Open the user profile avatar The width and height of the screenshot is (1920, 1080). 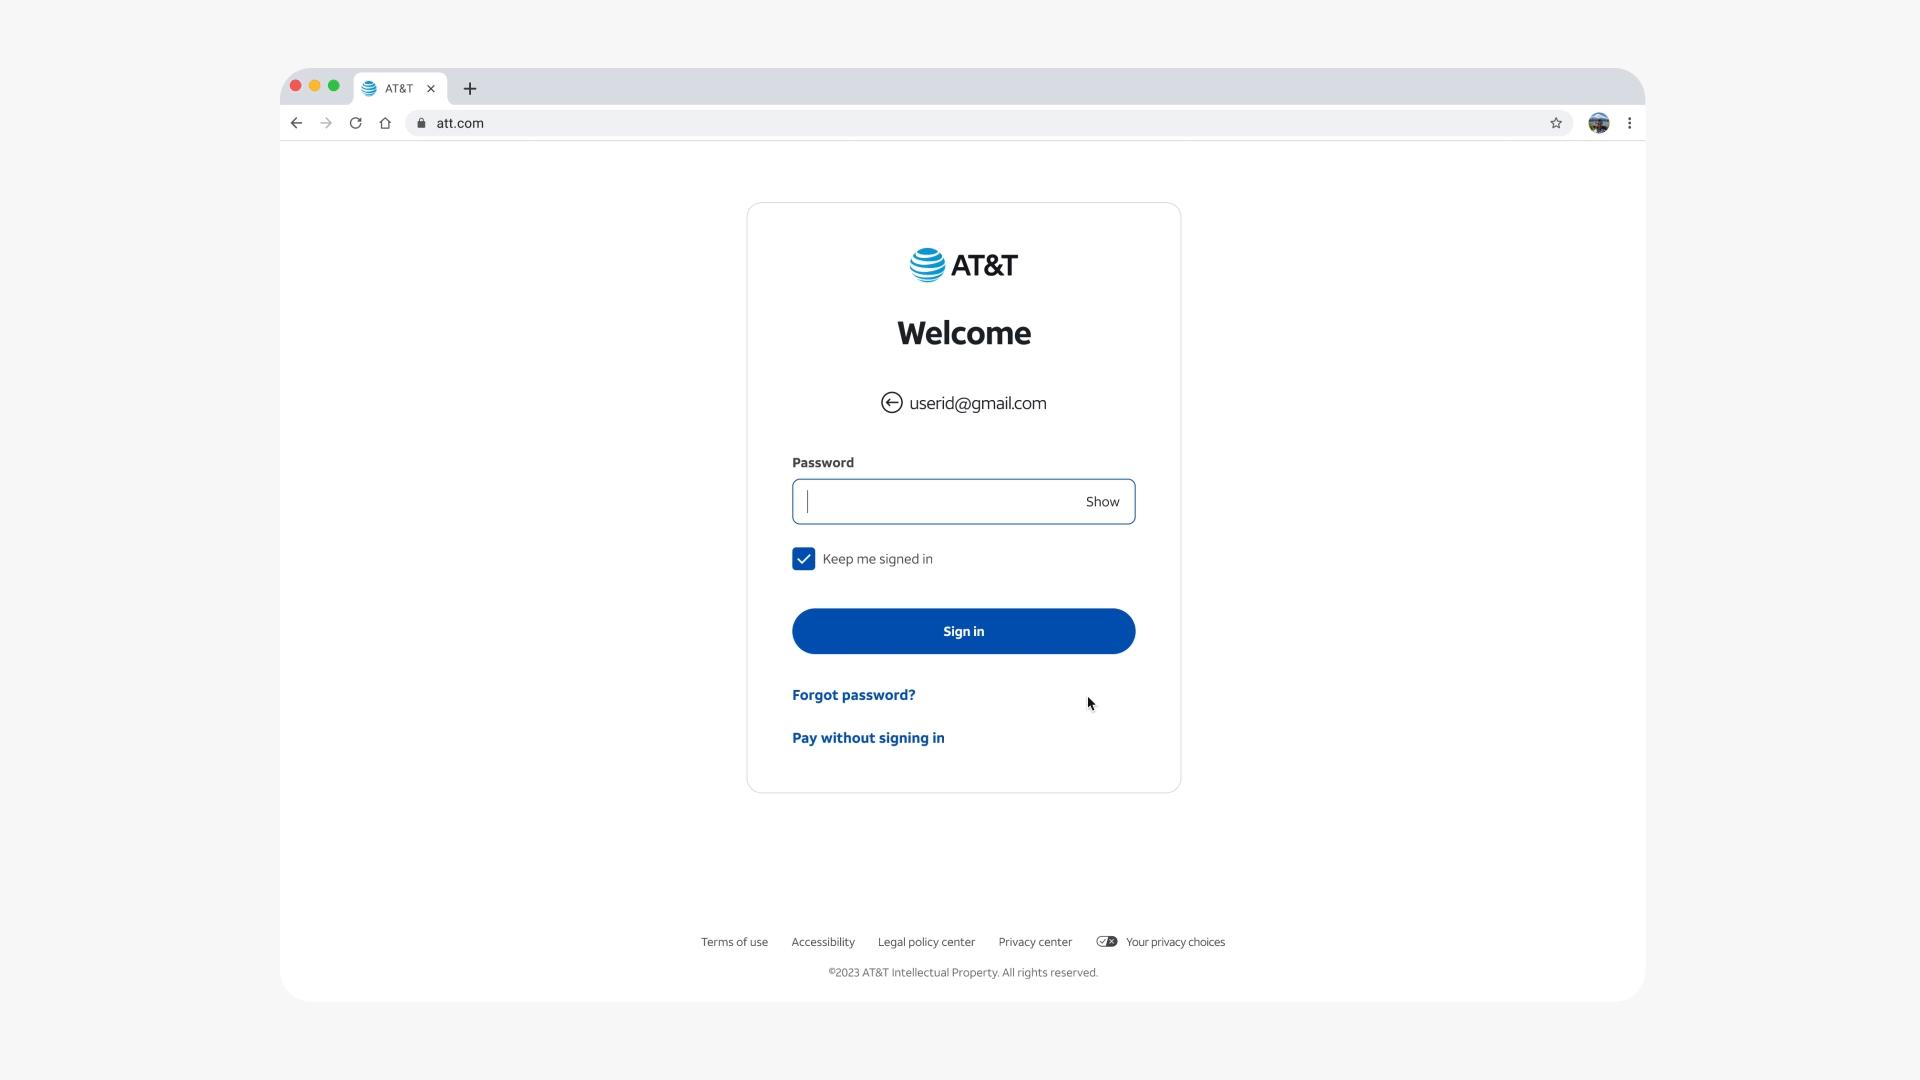click(1599, 123)
